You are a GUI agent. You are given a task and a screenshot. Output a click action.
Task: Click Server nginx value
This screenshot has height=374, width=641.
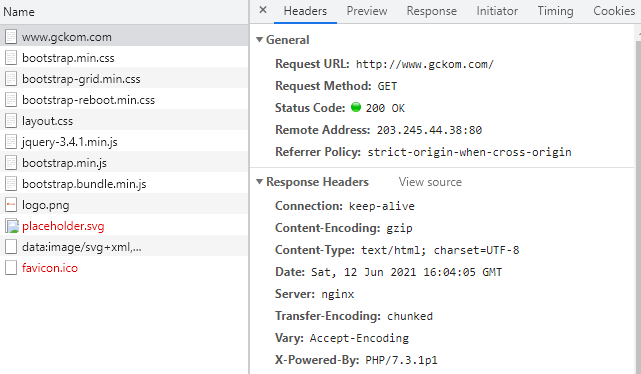(x=337, y=294)
